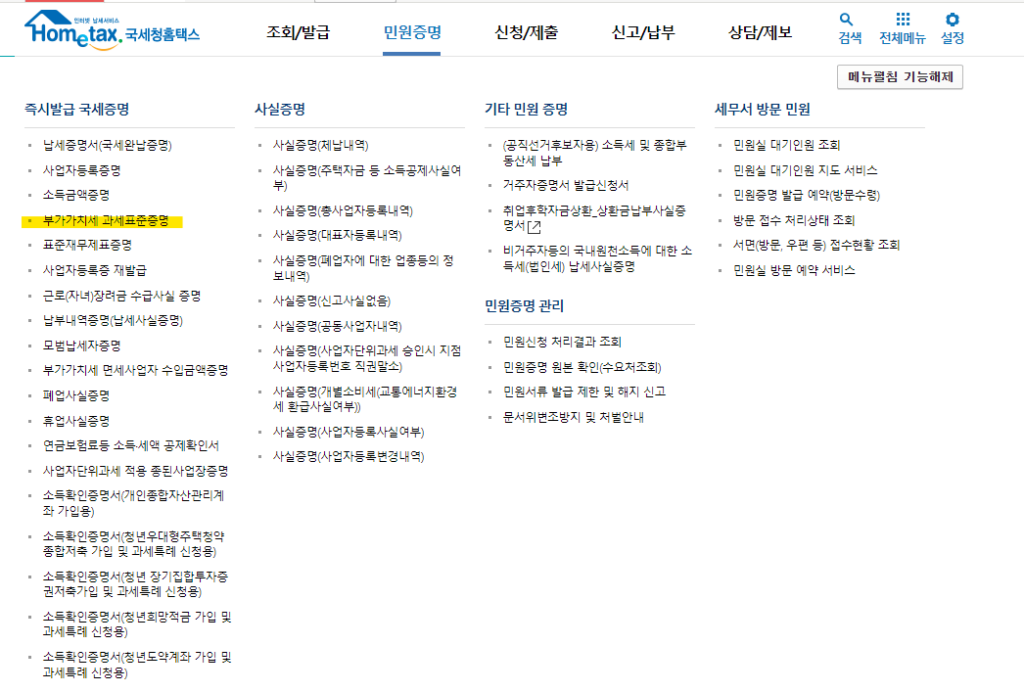The height and width of the screenshot is (692, 1024).
Task: Open 사실증명(사업자단위과세 승인시 지점 사업자등록번호)
Action: pos(367,358)
